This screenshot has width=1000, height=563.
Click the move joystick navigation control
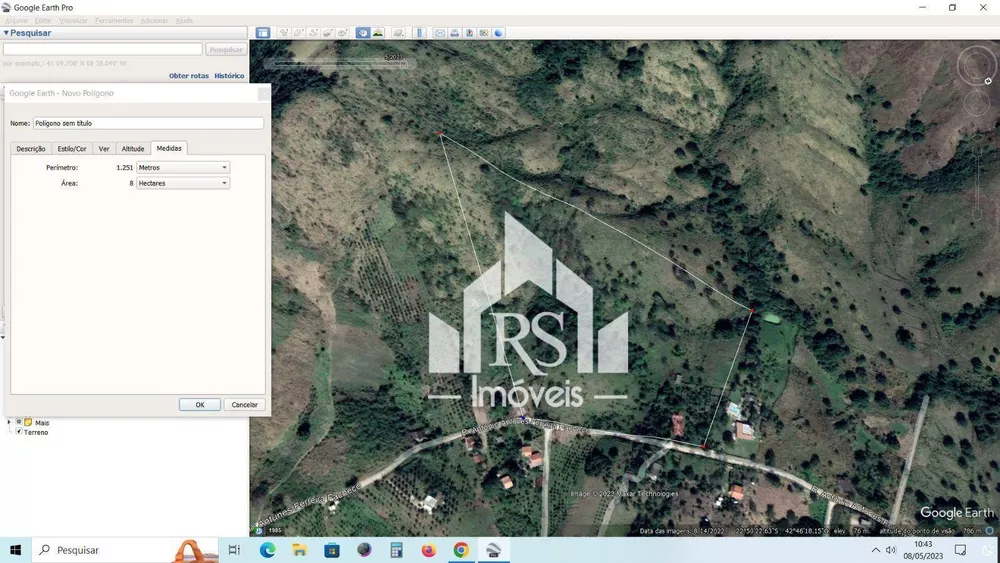pos(976,103)
